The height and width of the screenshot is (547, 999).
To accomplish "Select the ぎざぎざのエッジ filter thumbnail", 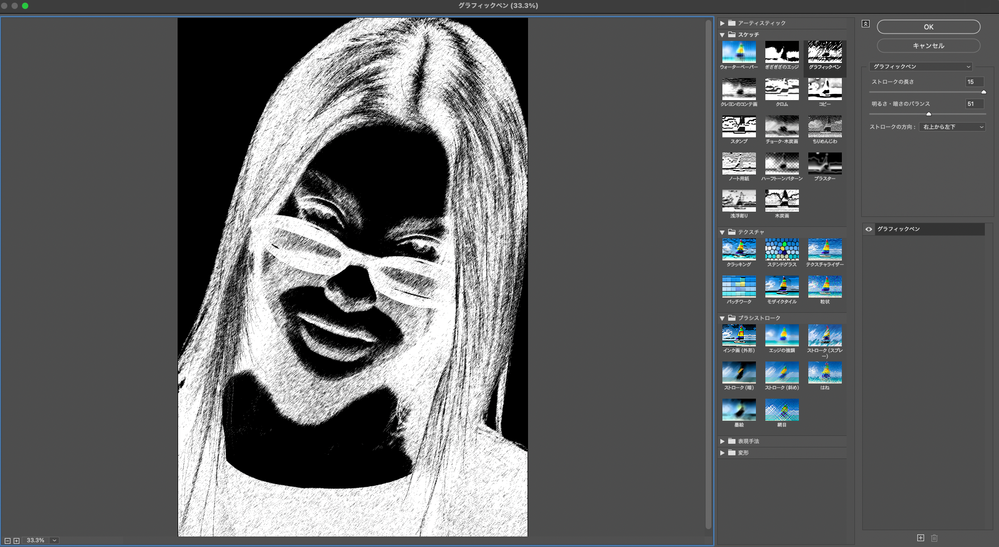I will click(782, 52).
